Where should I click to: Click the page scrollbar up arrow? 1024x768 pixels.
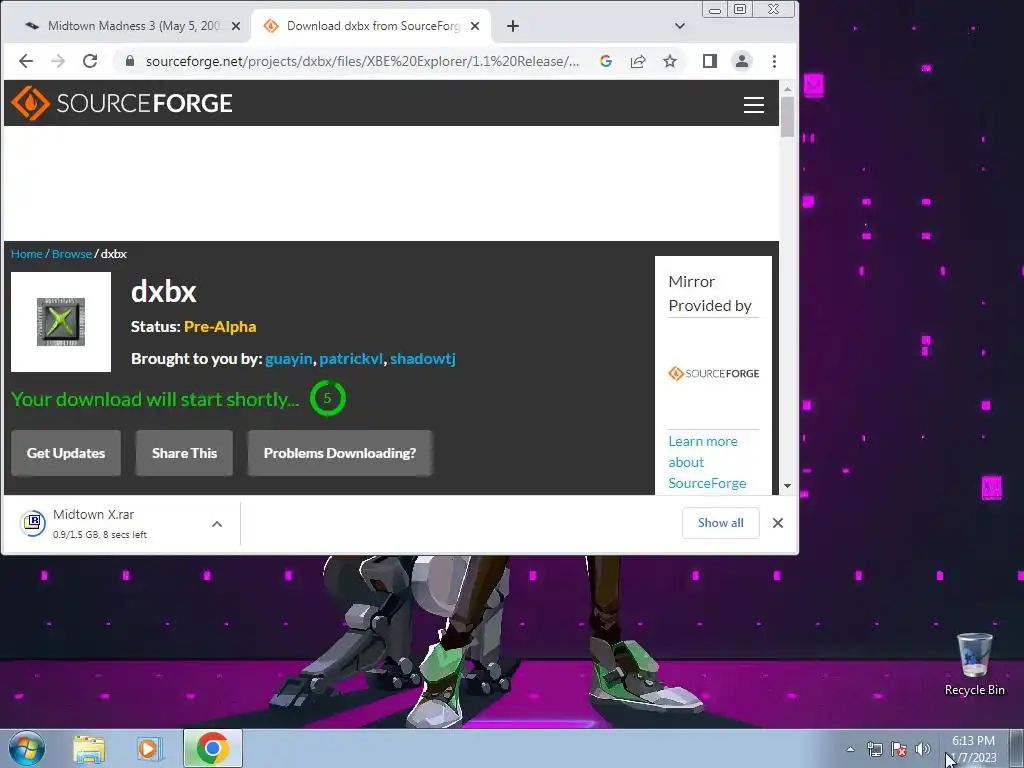pos(788,89)
